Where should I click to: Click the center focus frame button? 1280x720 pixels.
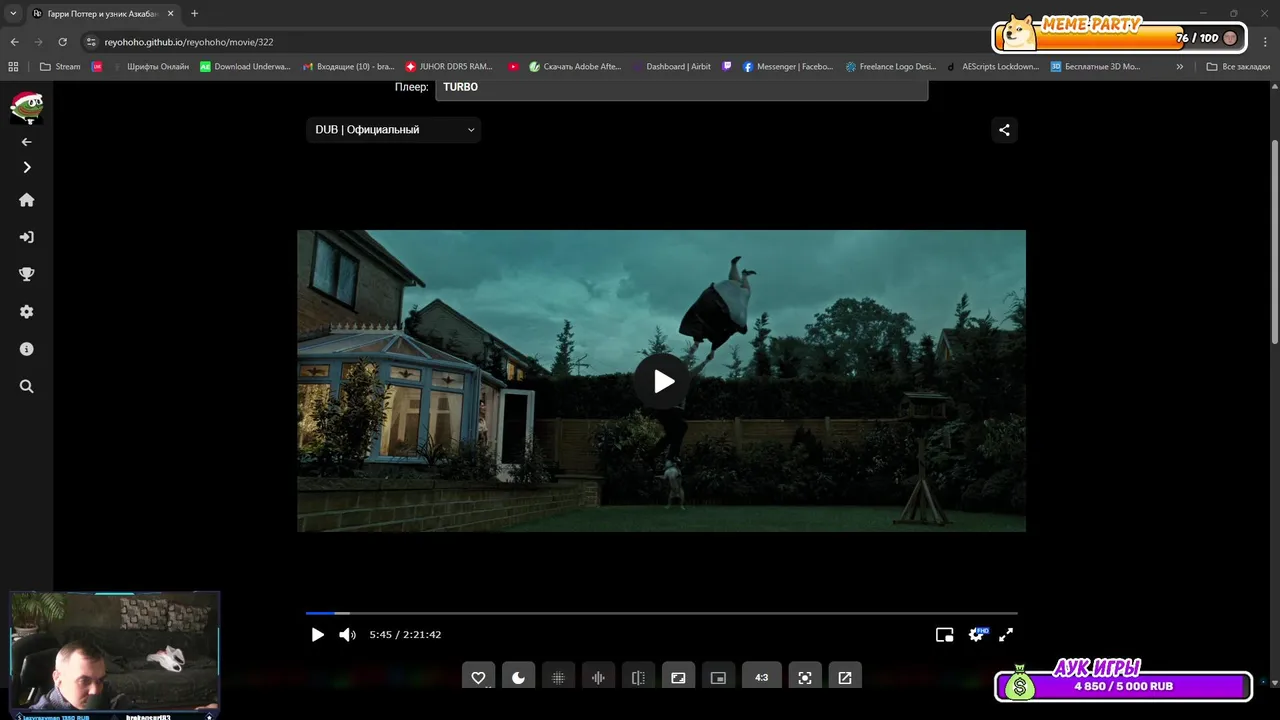(x=805, y=677)
